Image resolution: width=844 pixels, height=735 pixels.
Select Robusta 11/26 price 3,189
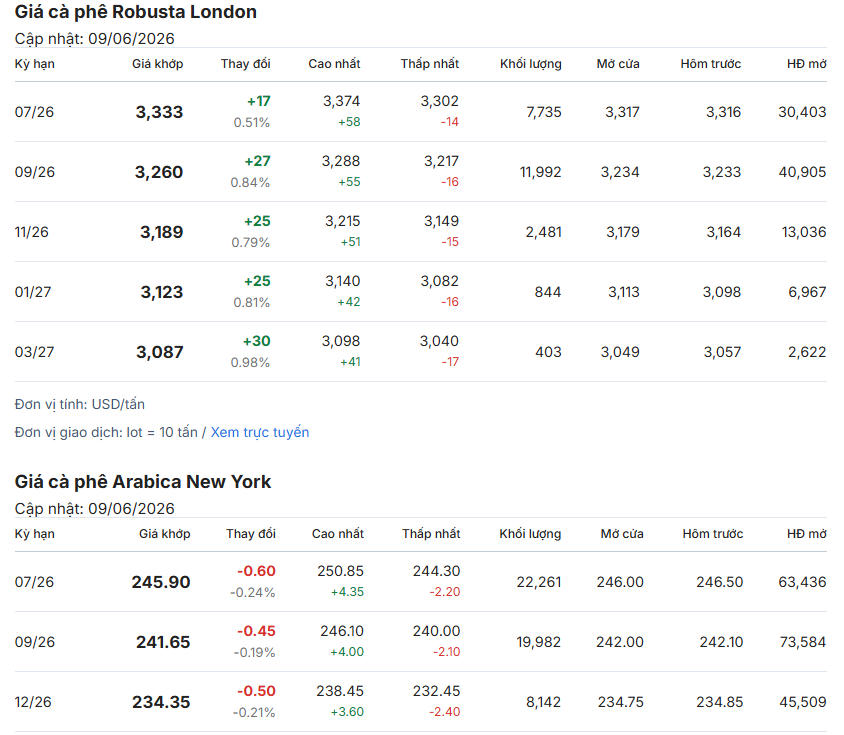[x=161, y=232]
